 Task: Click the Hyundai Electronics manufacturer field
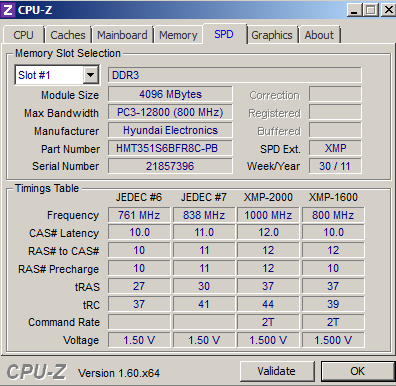pyautogui.click(x=170, y=130)
